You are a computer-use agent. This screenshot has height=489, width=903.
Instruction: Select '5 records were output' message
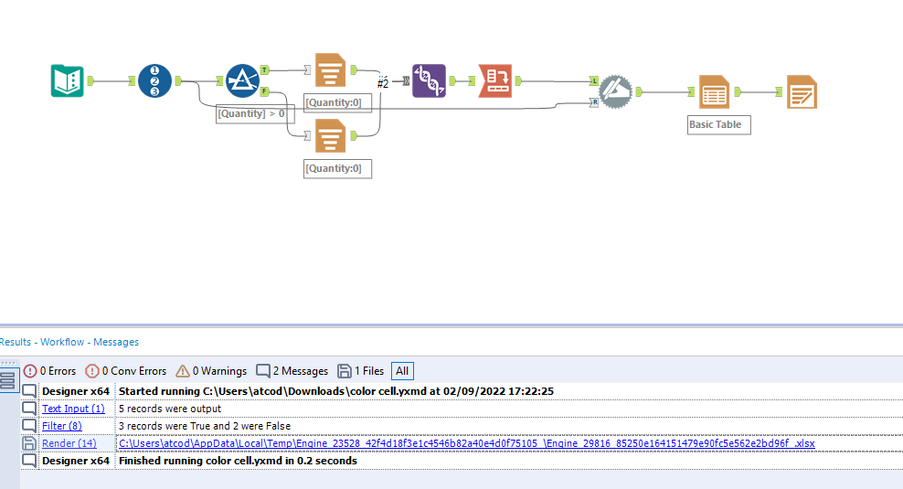[170, 408]
